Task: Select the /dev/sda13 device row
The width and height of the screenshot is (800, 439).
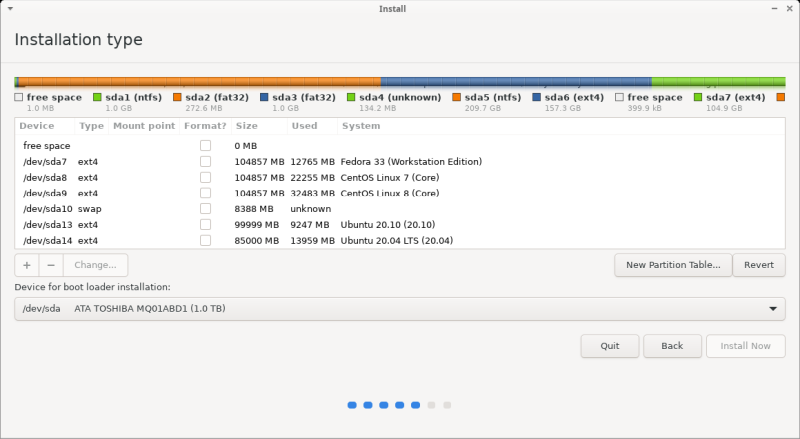Action: tap(399, 224)
